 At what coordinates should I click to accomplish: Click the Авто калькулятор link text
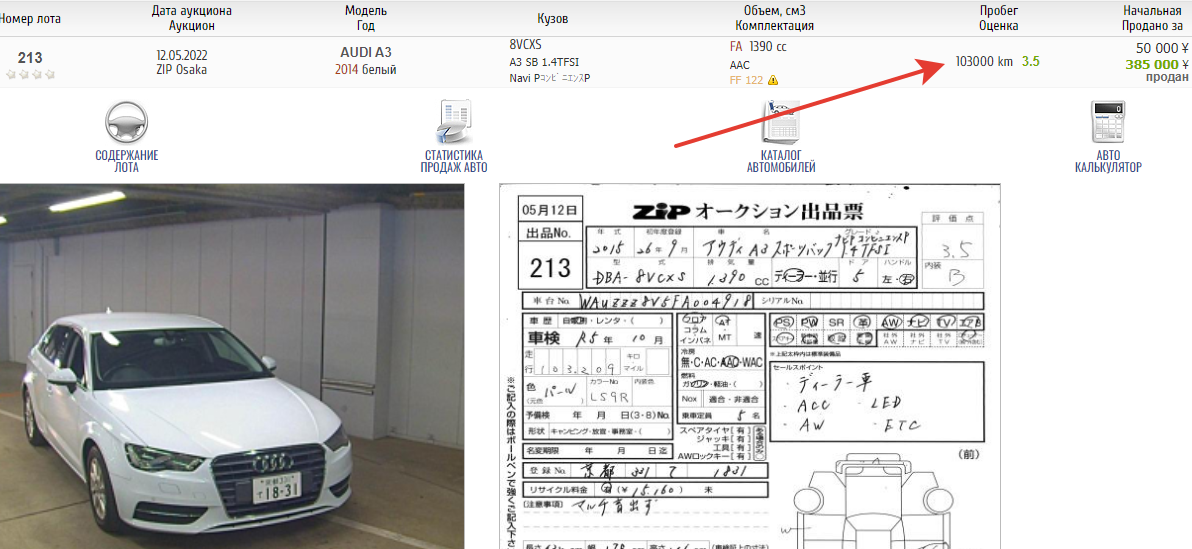click(1108, 161)
